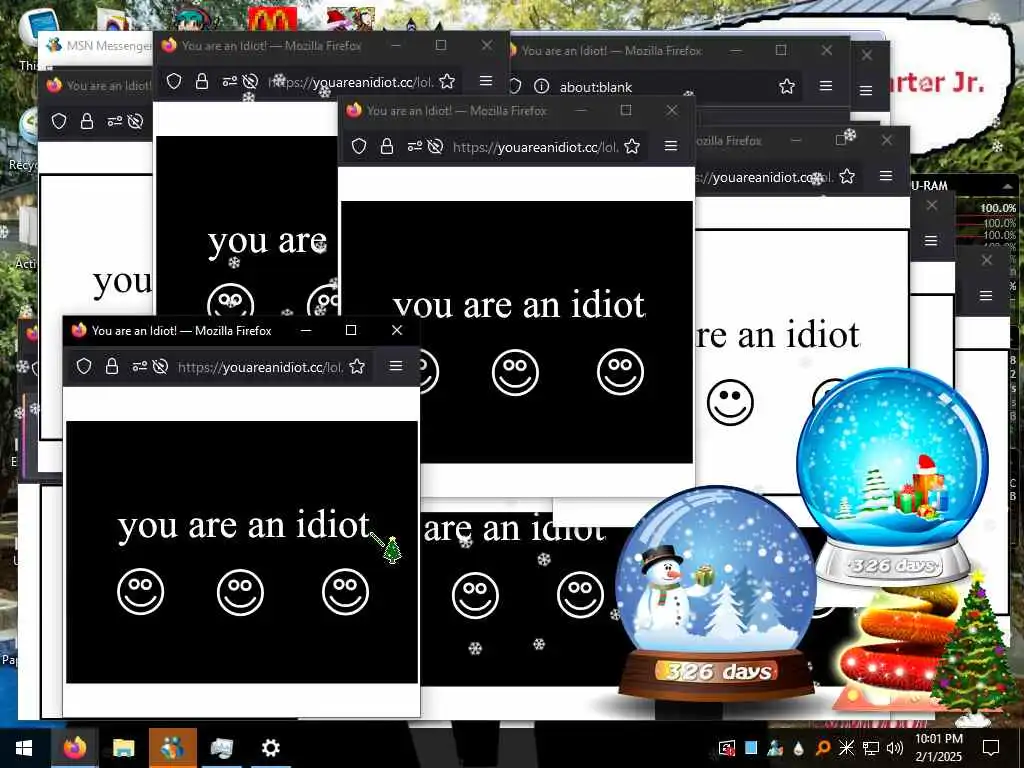
Task: Minimize the center 'You are an Idiot!' window
Action: pyautogui.click(x=581, y=110)
